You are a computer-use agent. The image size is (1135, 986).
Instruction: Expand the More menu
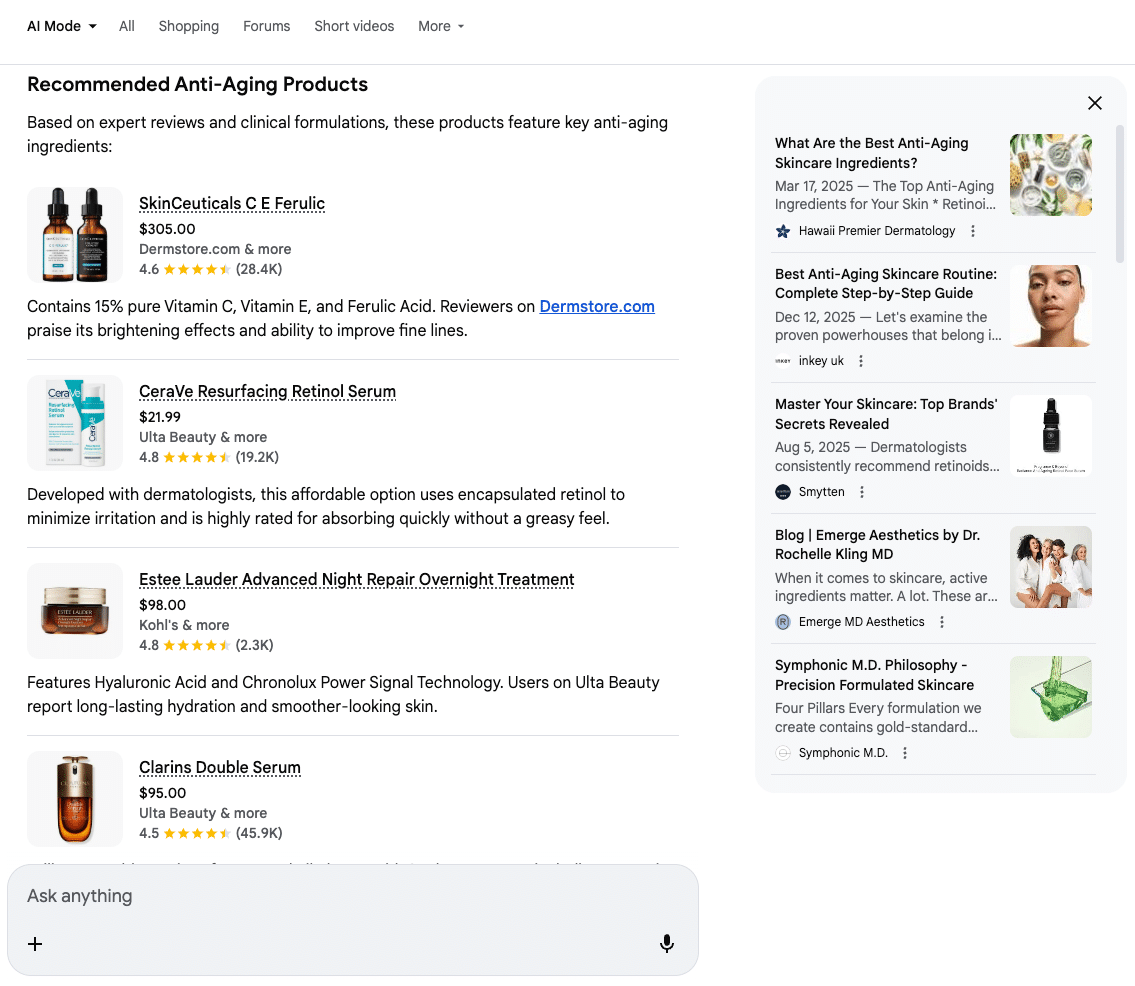click(x=441, y=26)
